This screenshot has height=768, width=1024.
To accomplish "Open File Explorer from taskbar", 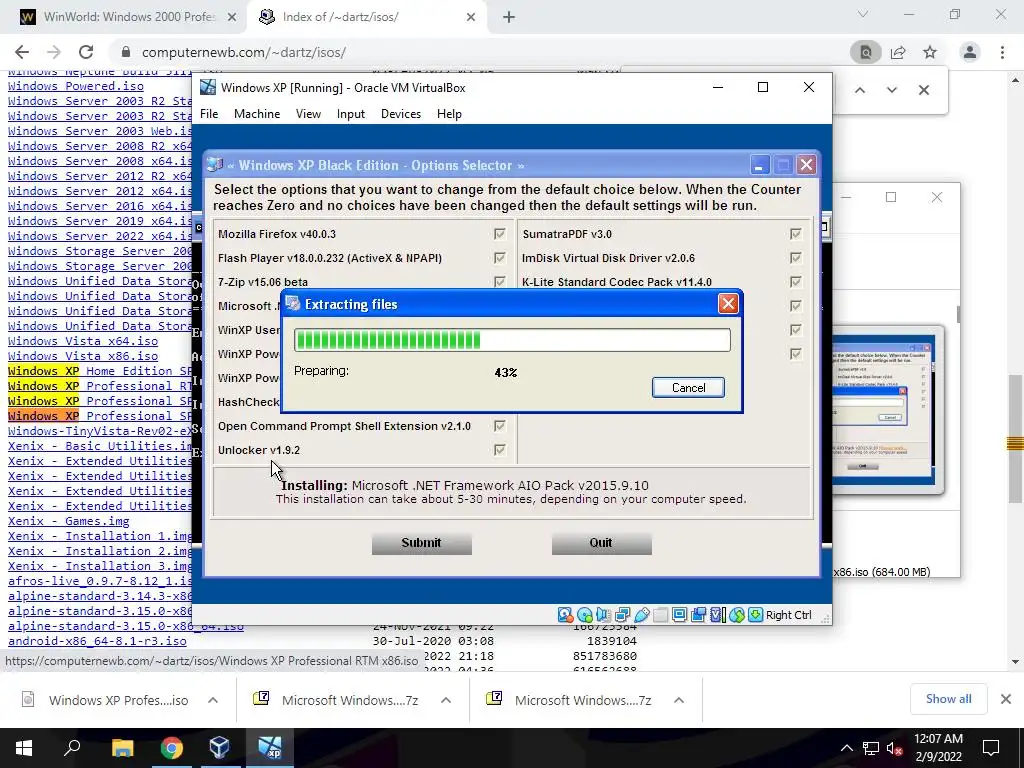I will [x=122, y=748].
